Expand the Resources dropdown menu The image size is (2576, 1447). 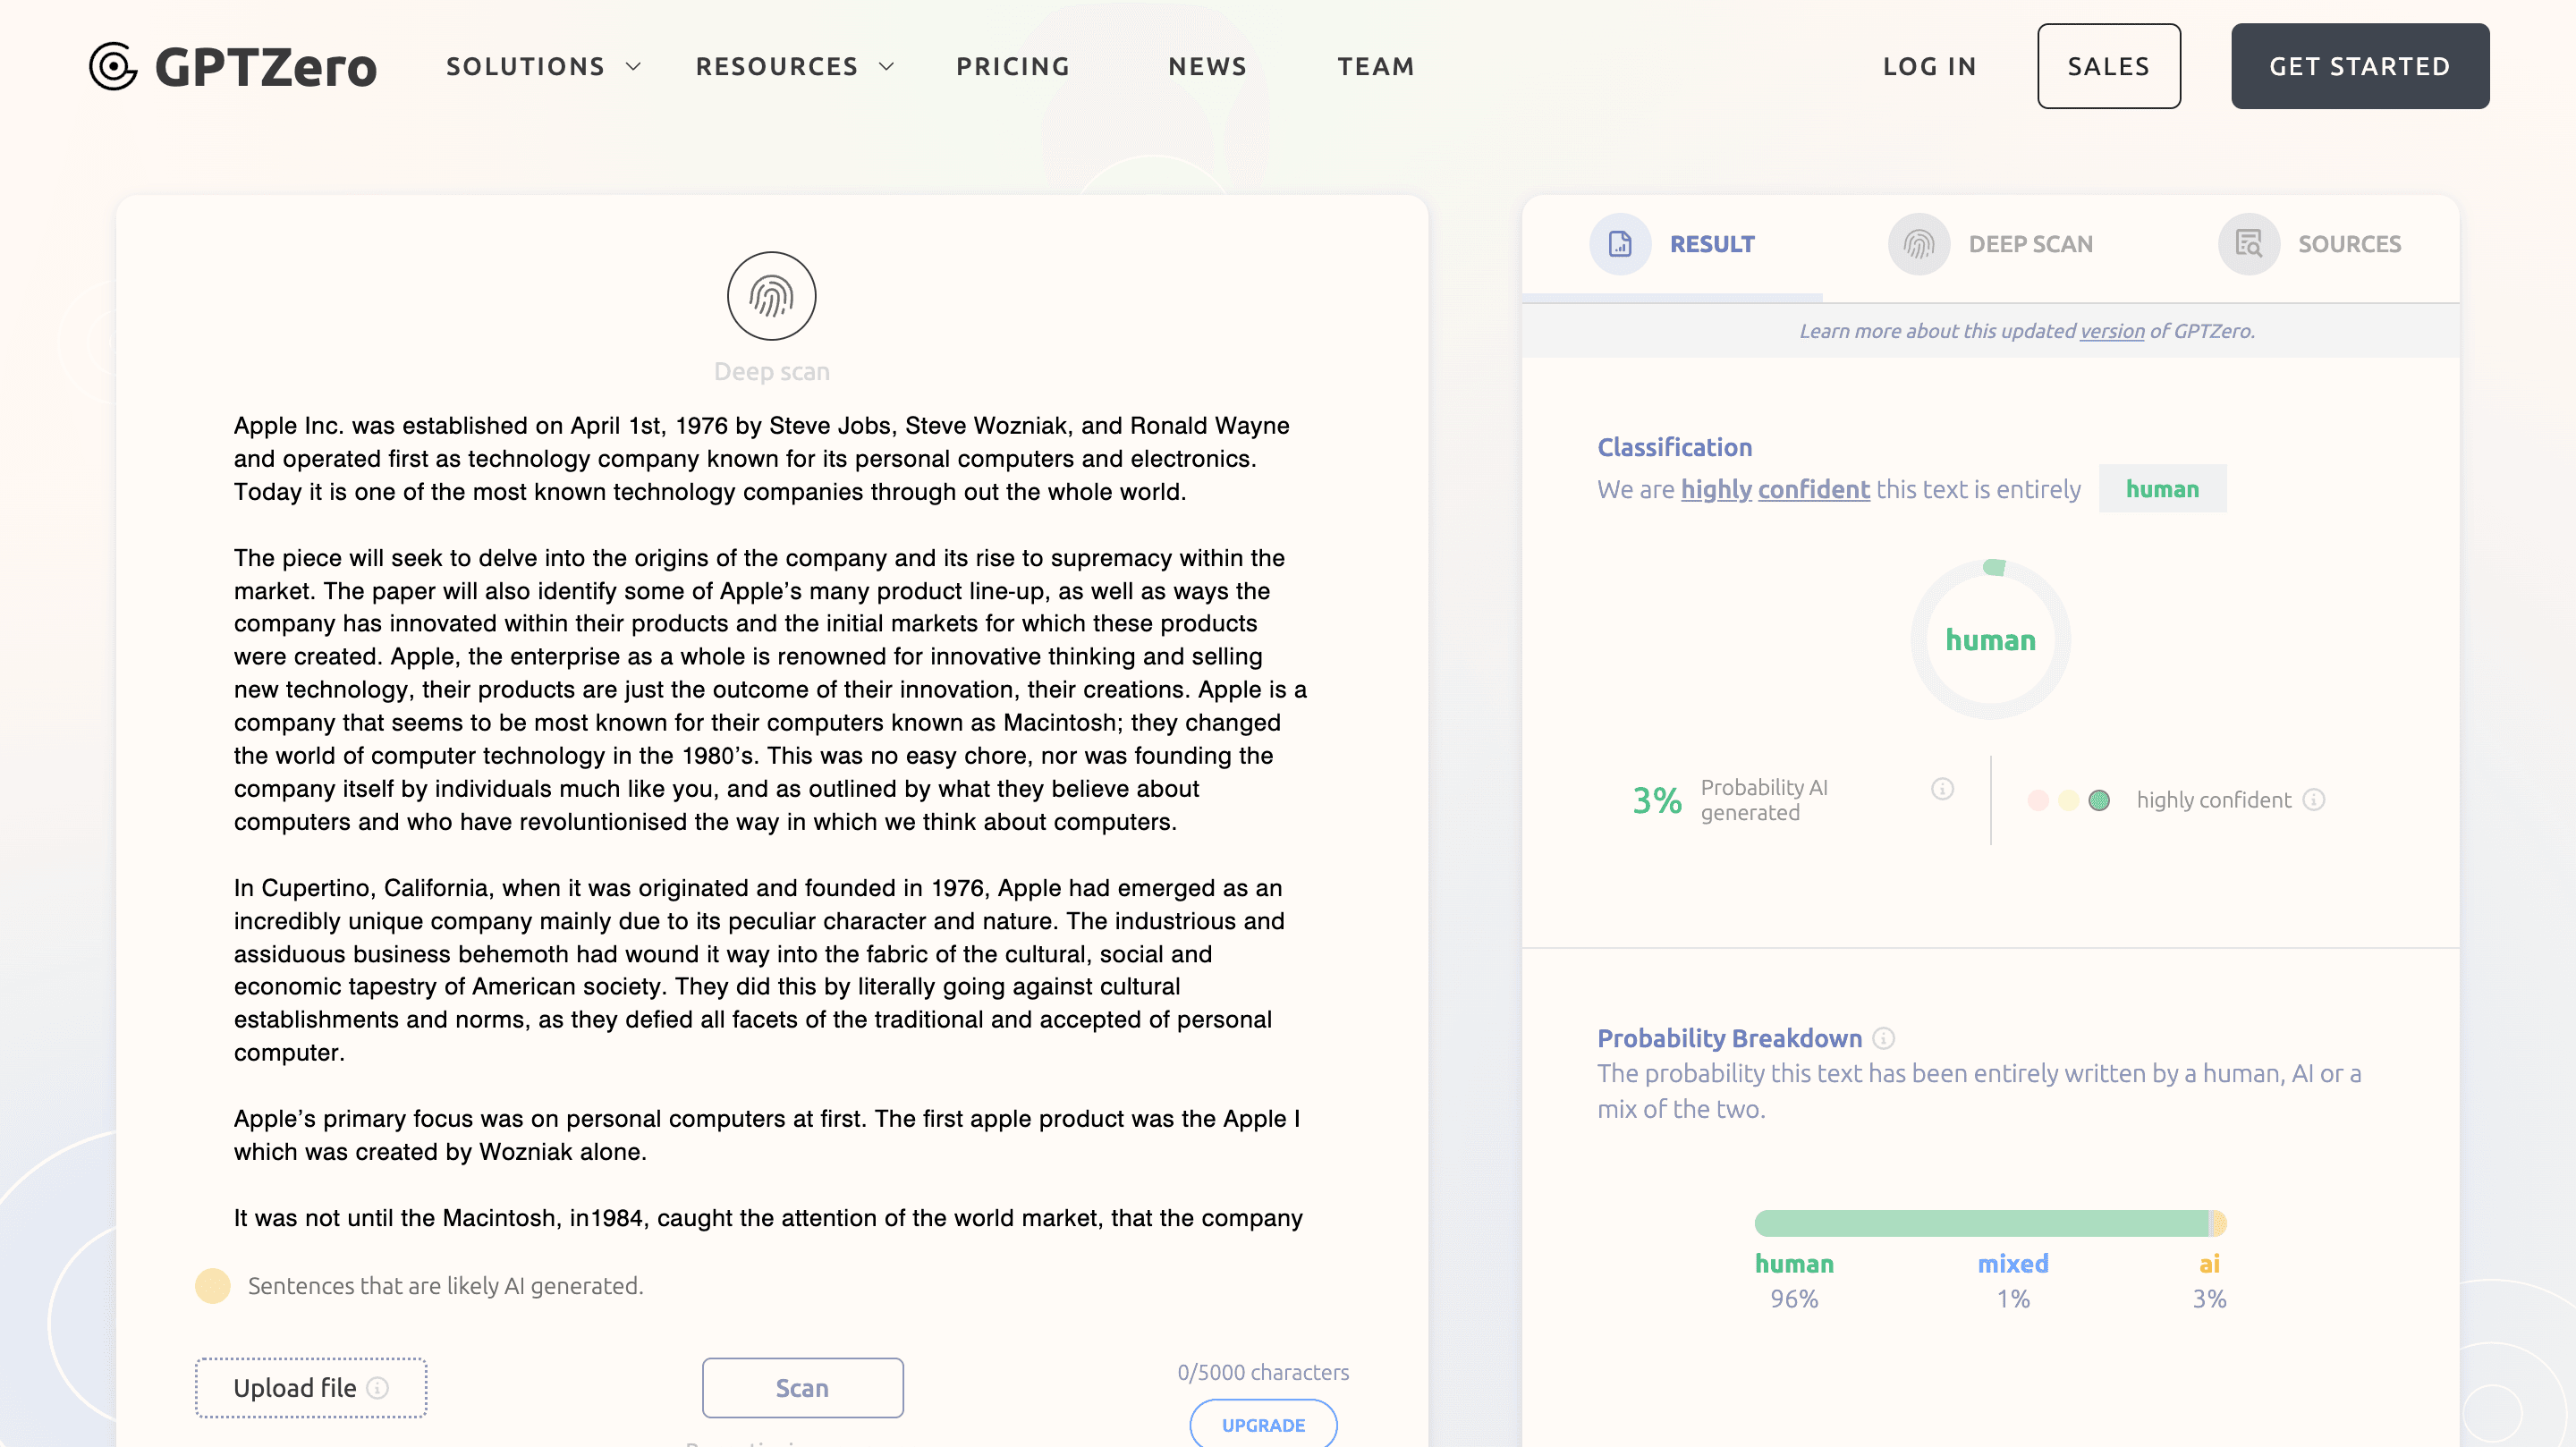[x=794, y=66]
